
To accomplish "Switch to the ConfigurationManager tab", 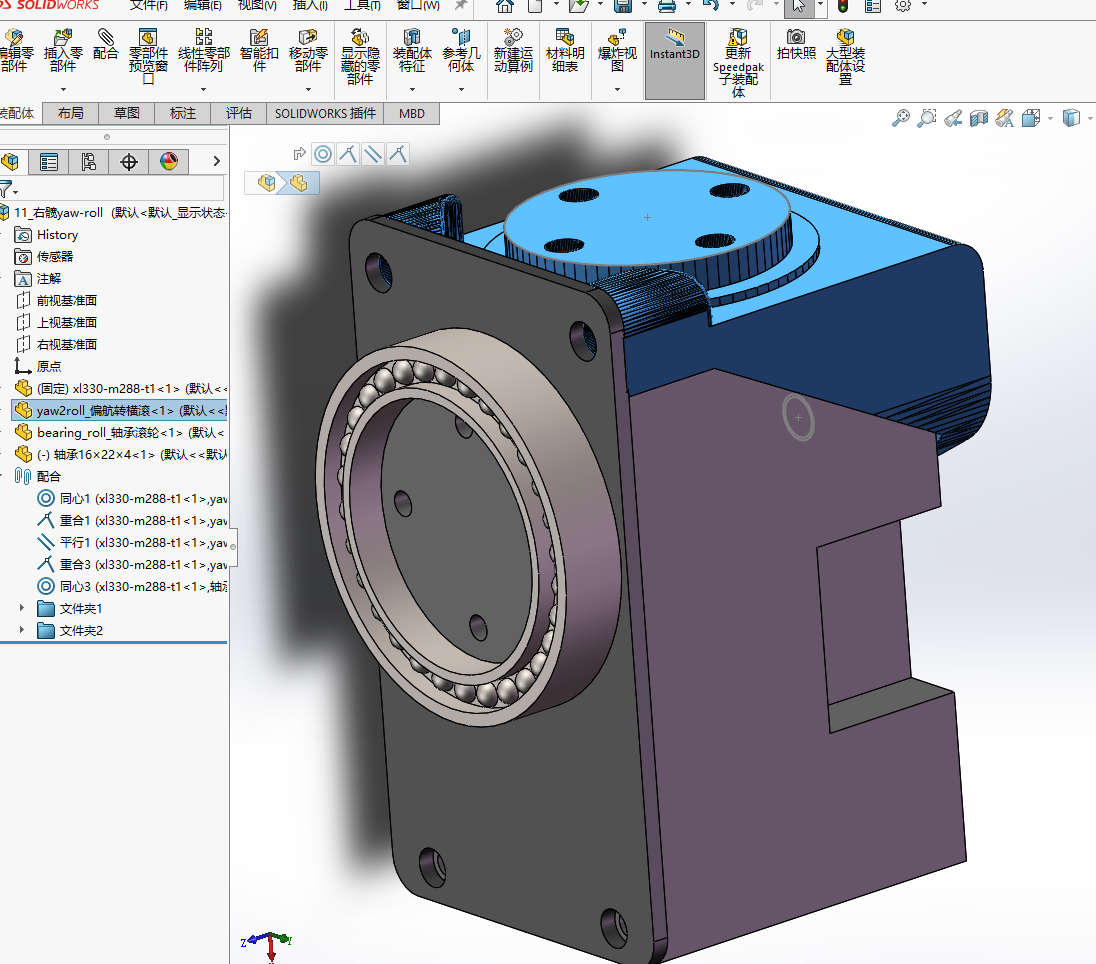I will (x=89, y=162).
